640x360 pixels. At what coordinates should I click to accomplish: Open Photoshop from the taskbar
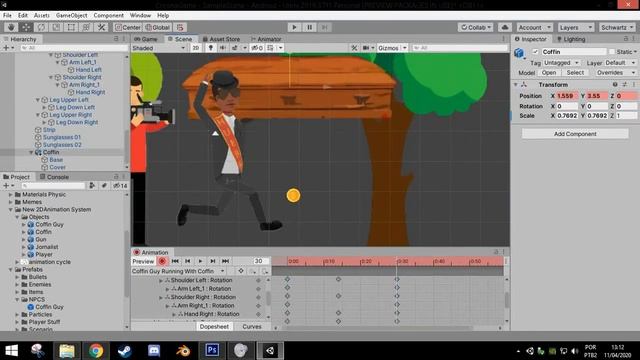[212, 350]
